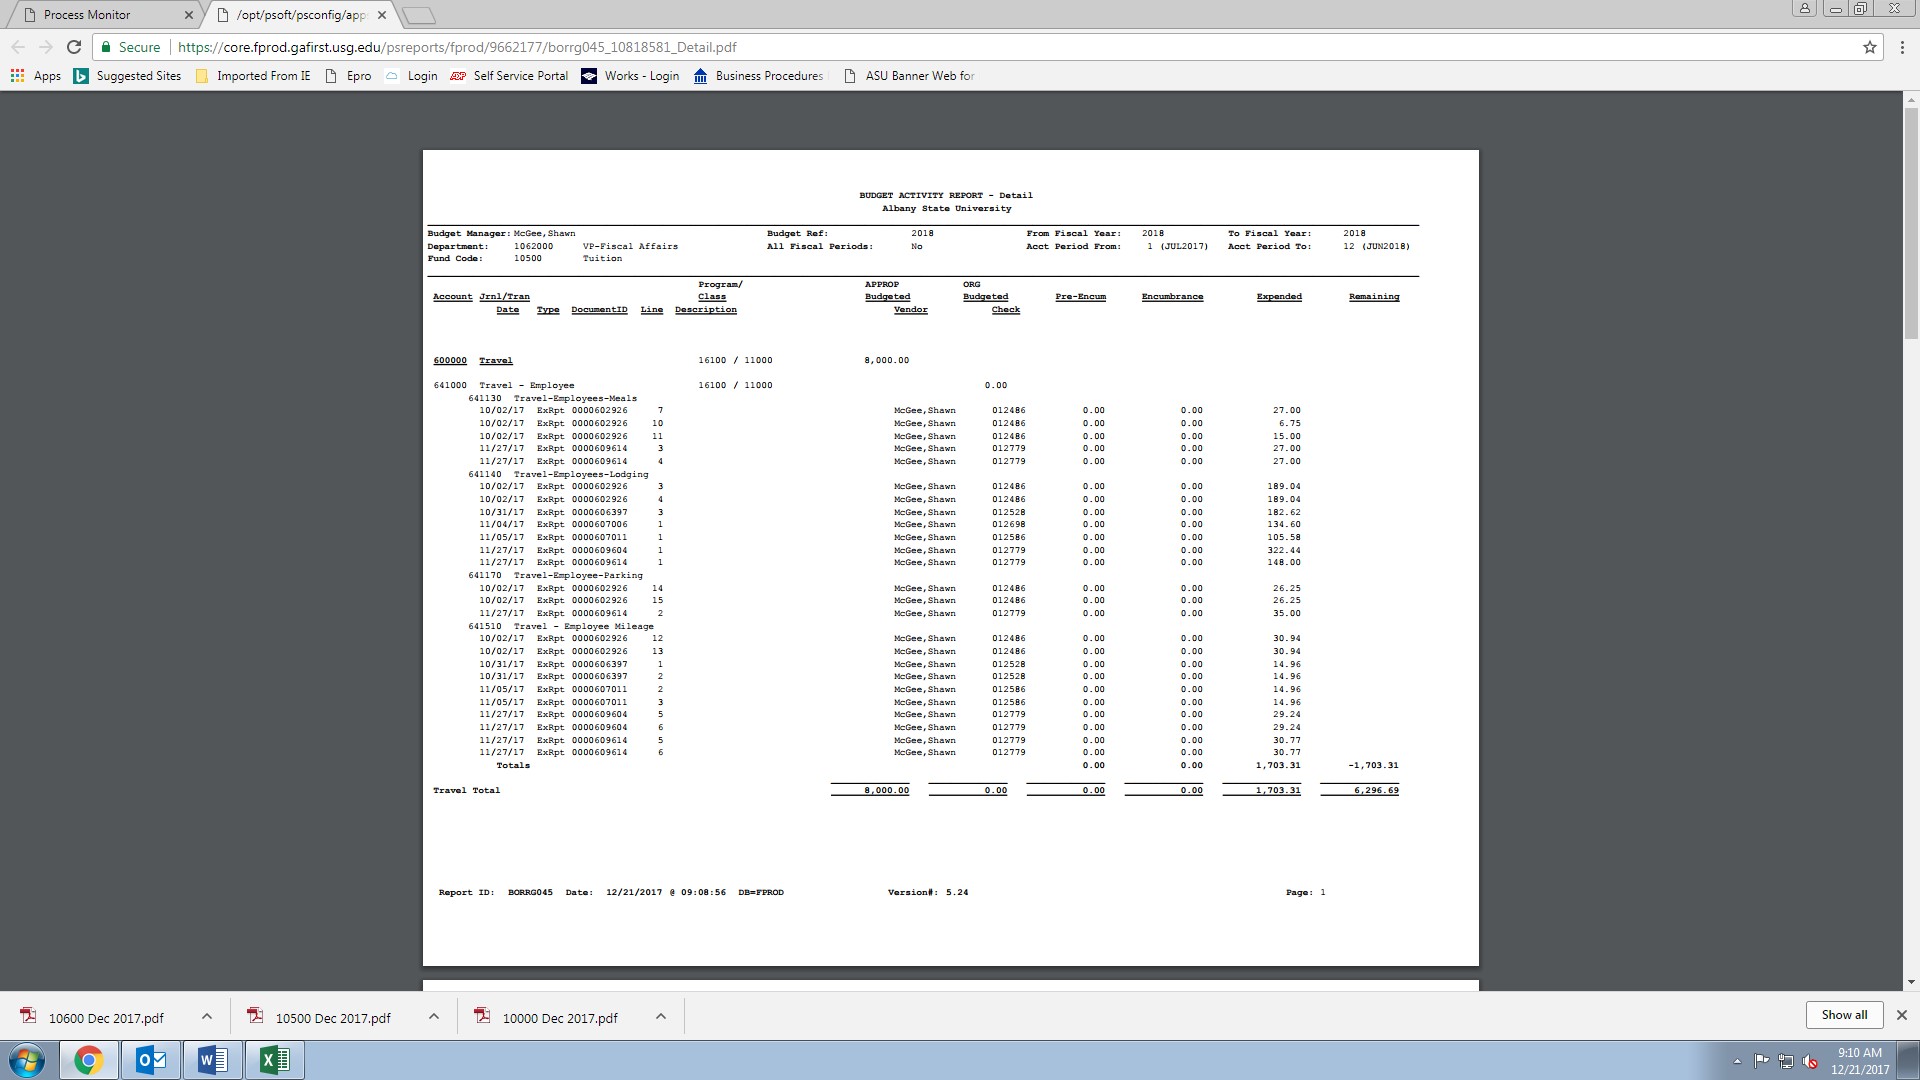1920x1080 pixels.
Task: Open a new browser tab
Action: (418, 15)
